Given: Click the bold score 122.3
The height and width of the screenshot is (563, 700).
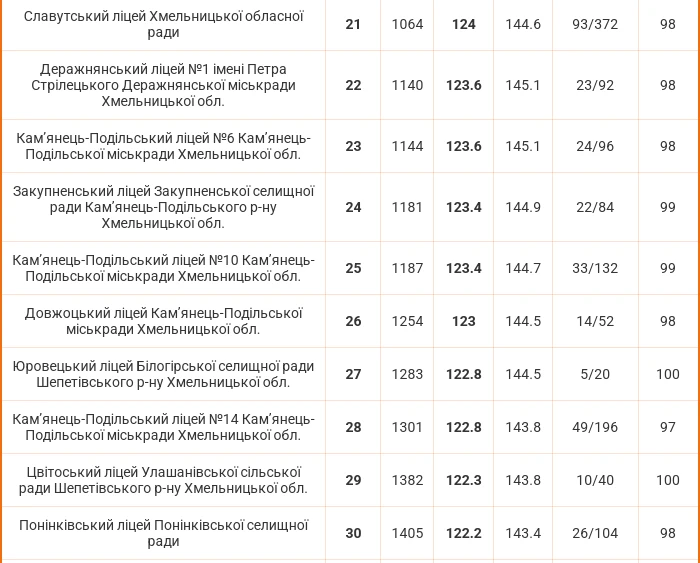Looking at the screenshot, I should click(x=463, y=480).
